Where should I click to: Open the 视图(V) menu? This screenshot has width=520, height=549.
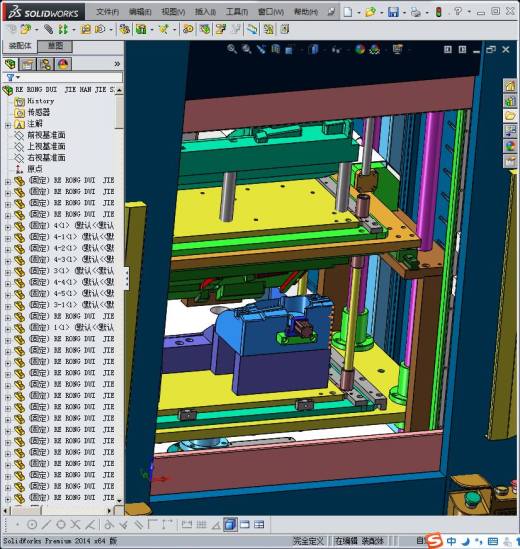pos(173,12)
